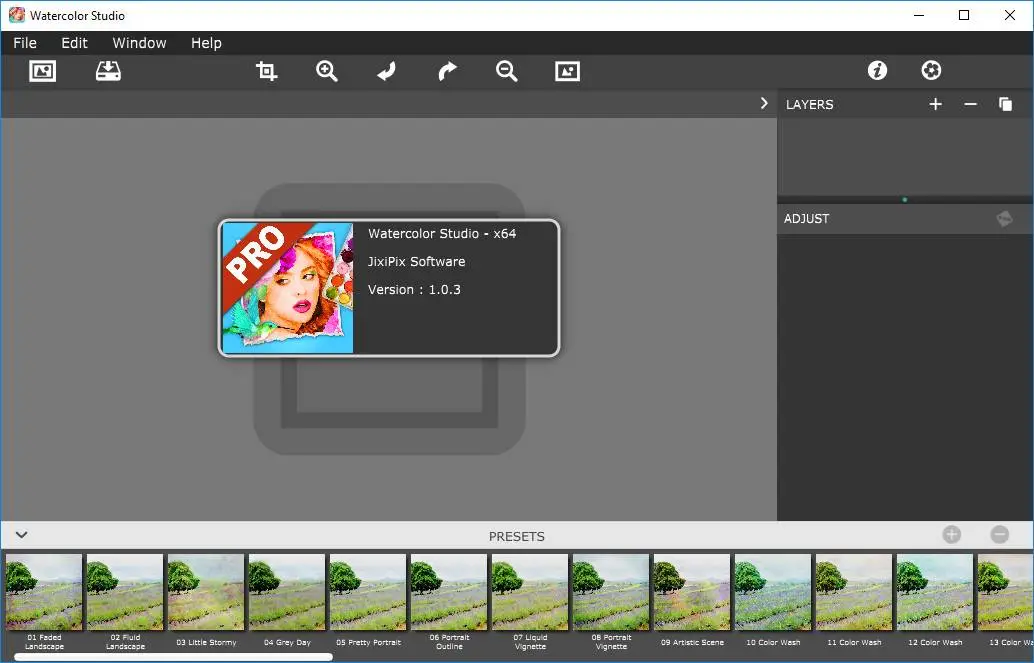Close the Watercolor Studio window
The height and width of the screenshot is (663, 1034).
click(x=1010, y=15)
